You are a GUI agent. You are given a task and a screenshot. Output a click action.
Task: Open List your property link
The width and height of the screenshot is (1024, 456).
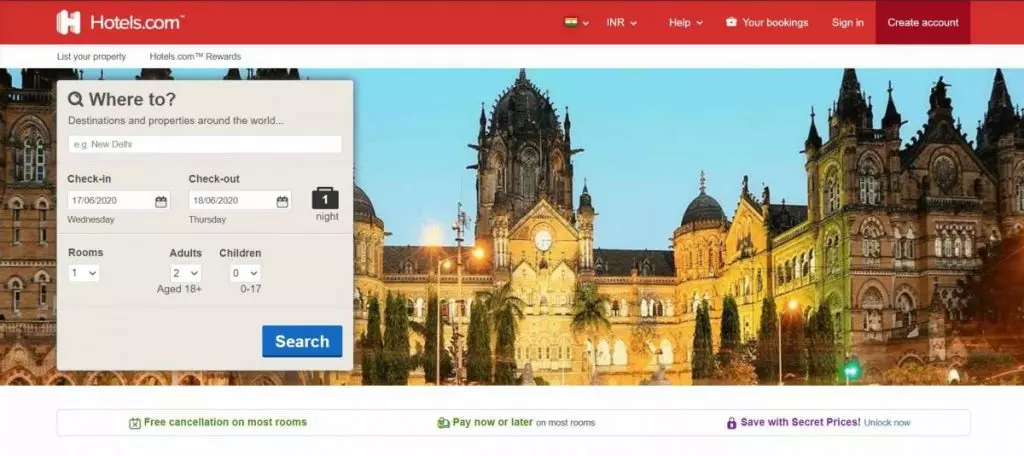(x=91, y=57)
